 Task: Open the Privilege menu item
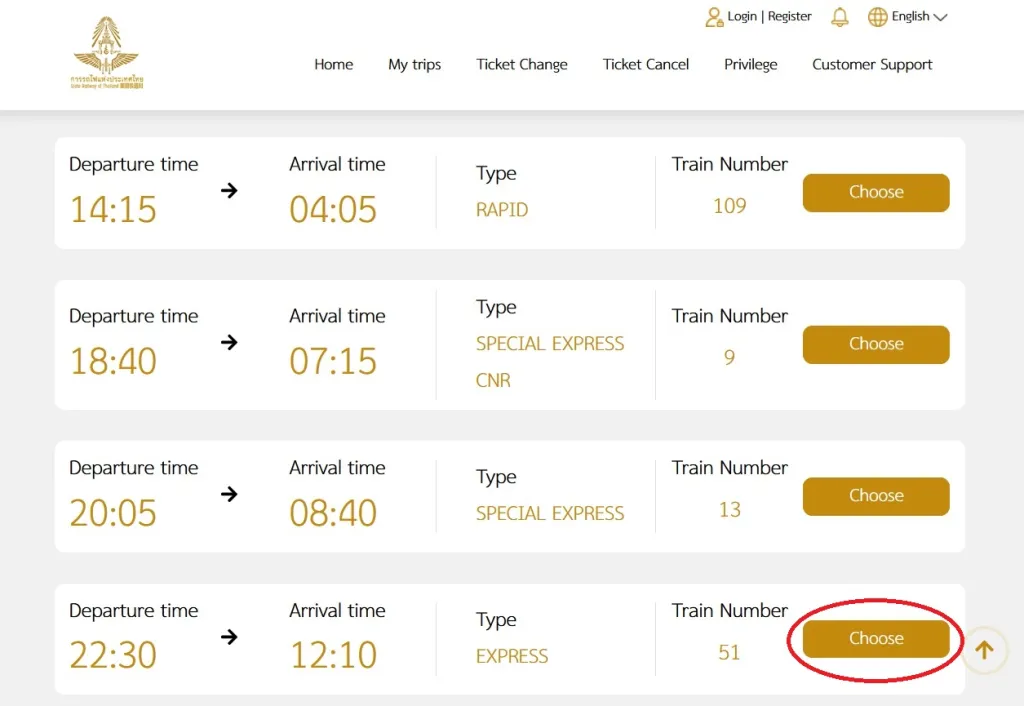coord(750,65)
